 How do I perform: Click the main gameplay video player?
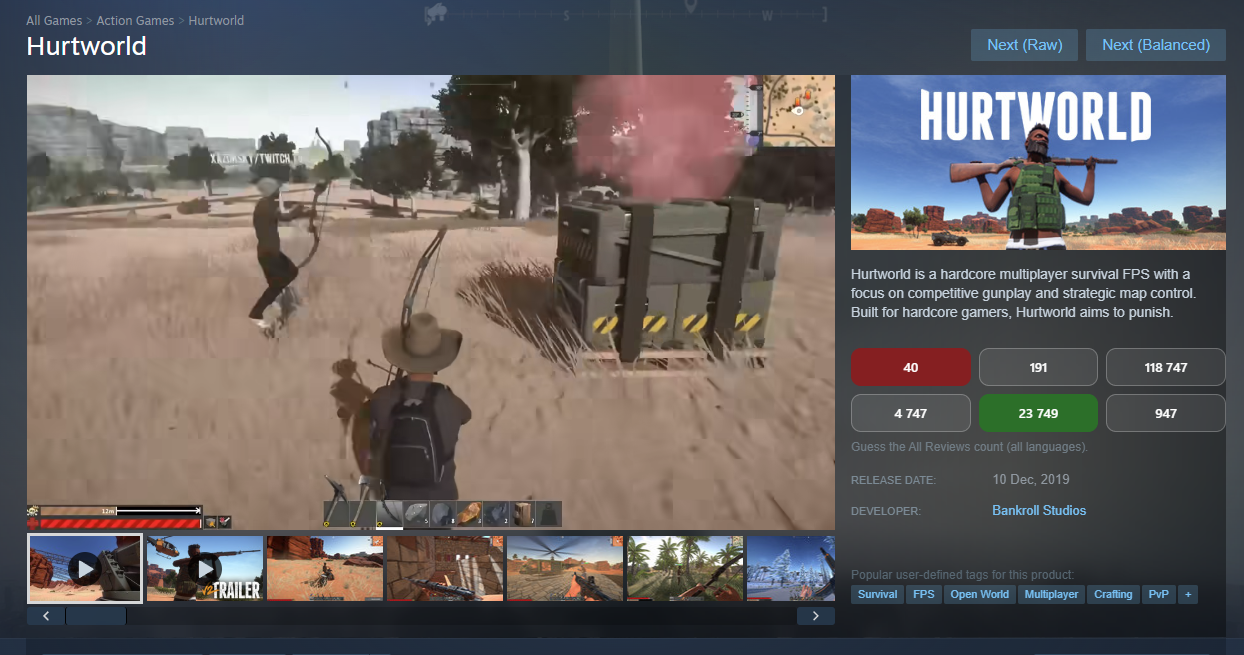[431, 302]
